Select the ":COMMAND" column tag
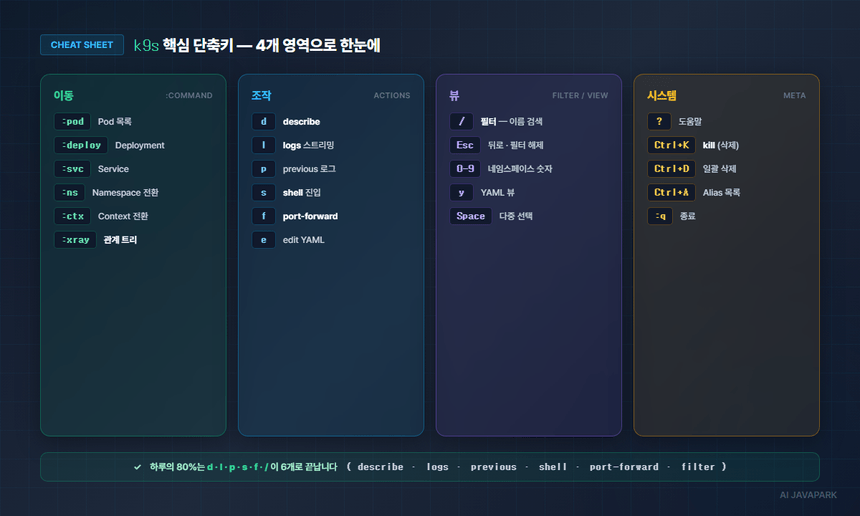The height and width of the screenshot is (516, 860). click(x=189, y=95)
